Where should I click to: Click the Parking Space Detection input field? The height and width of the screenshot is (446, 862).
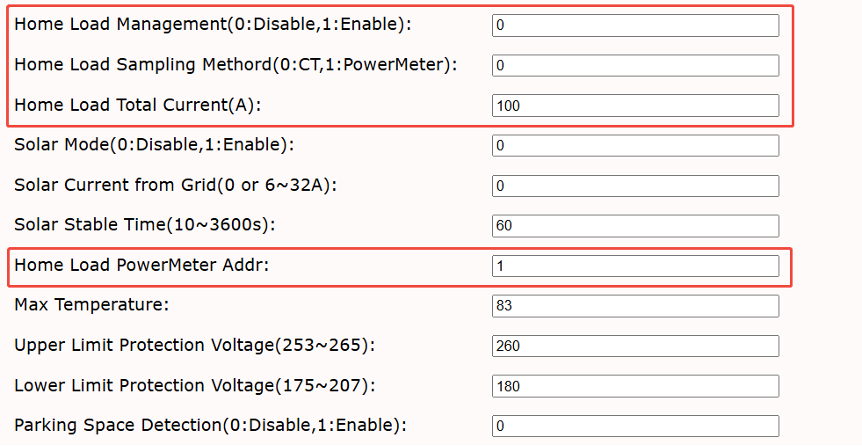click(636, 426)
